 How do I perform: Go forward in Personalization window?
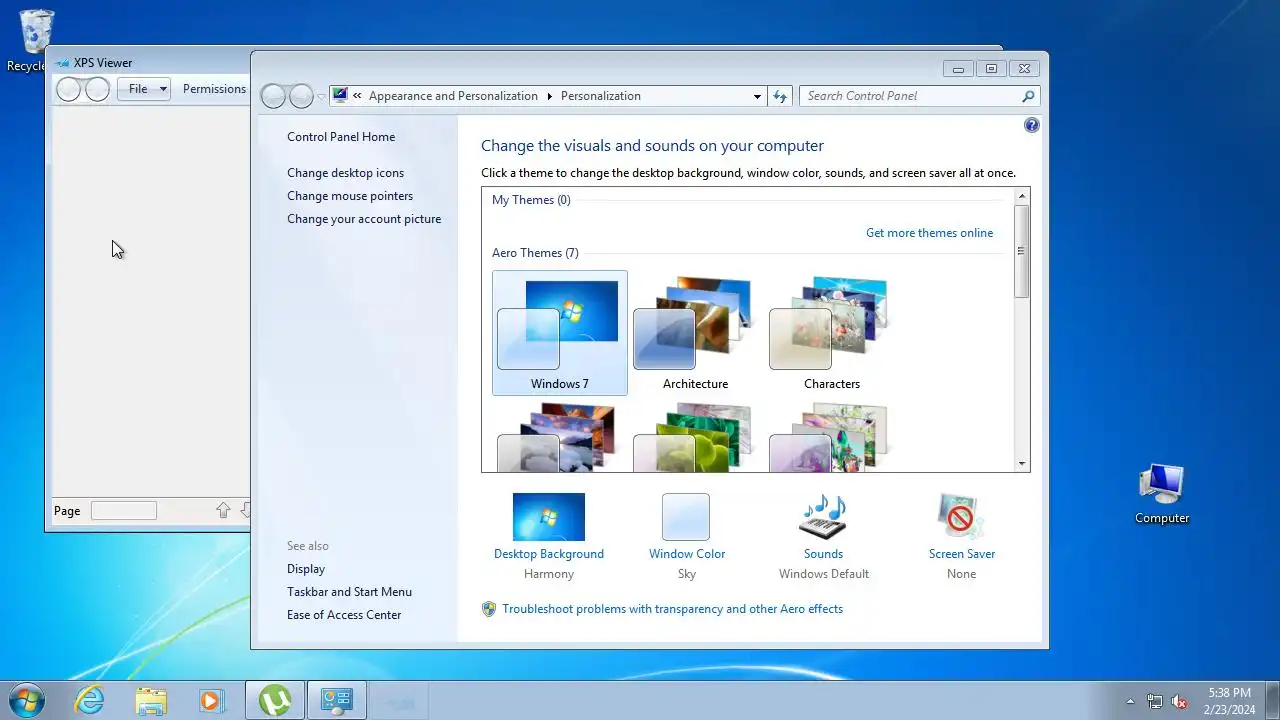pos(301,96)
